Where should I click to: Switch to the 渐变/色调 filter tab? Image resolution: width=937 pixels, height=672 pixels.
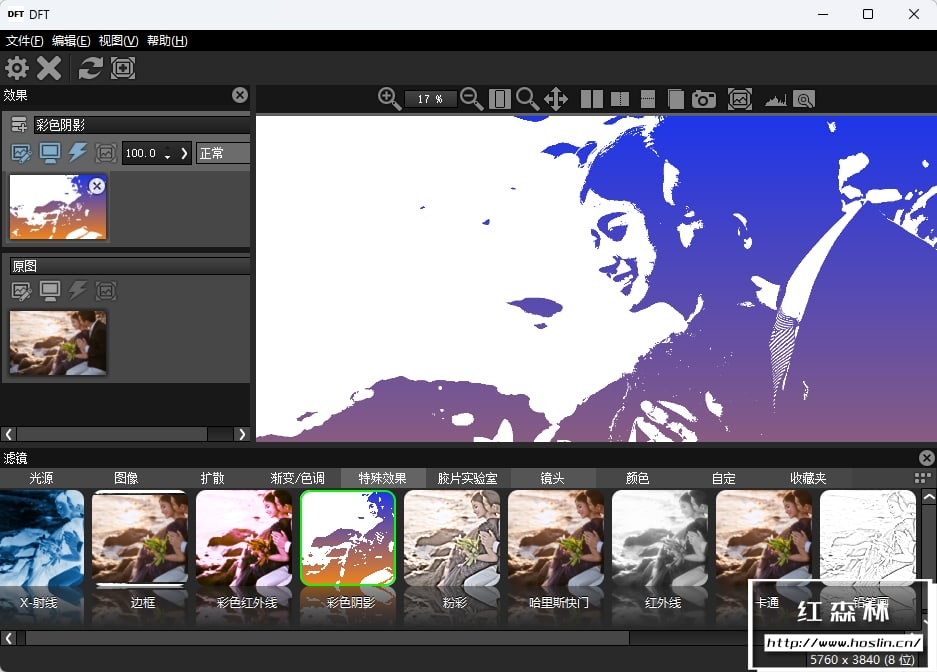pyautogui.click(x=298, y=478)
